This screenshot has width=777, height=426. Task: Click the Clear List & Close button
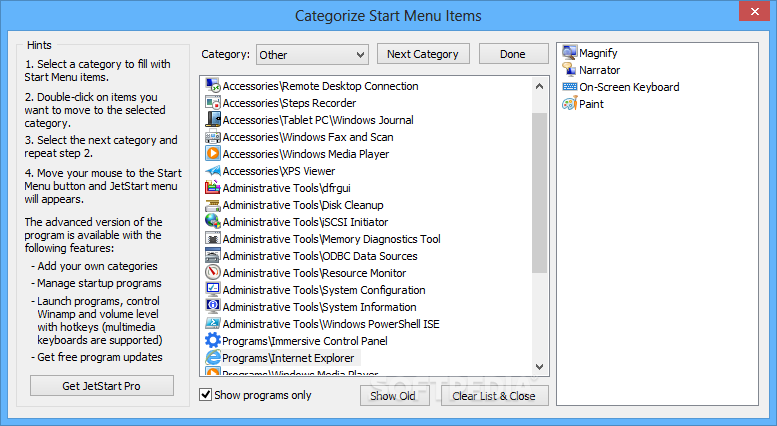coord(494,396)
